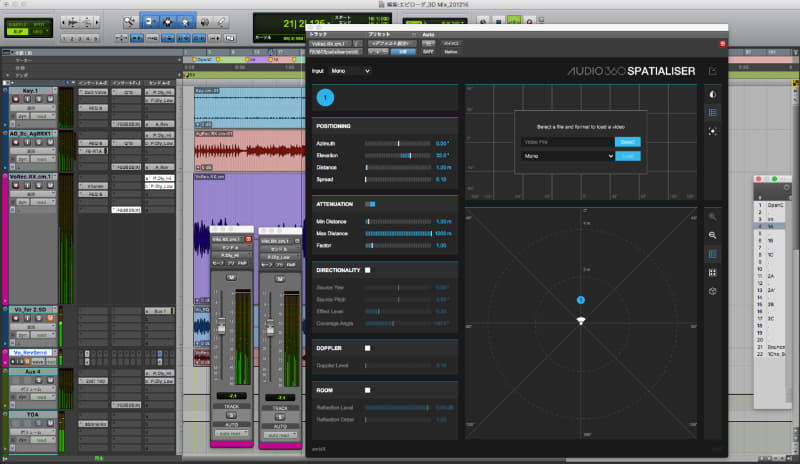Viewport: 800px width, 464px height.
Task: Click the blue source 1 circle button
Action: tap(326, 97)
